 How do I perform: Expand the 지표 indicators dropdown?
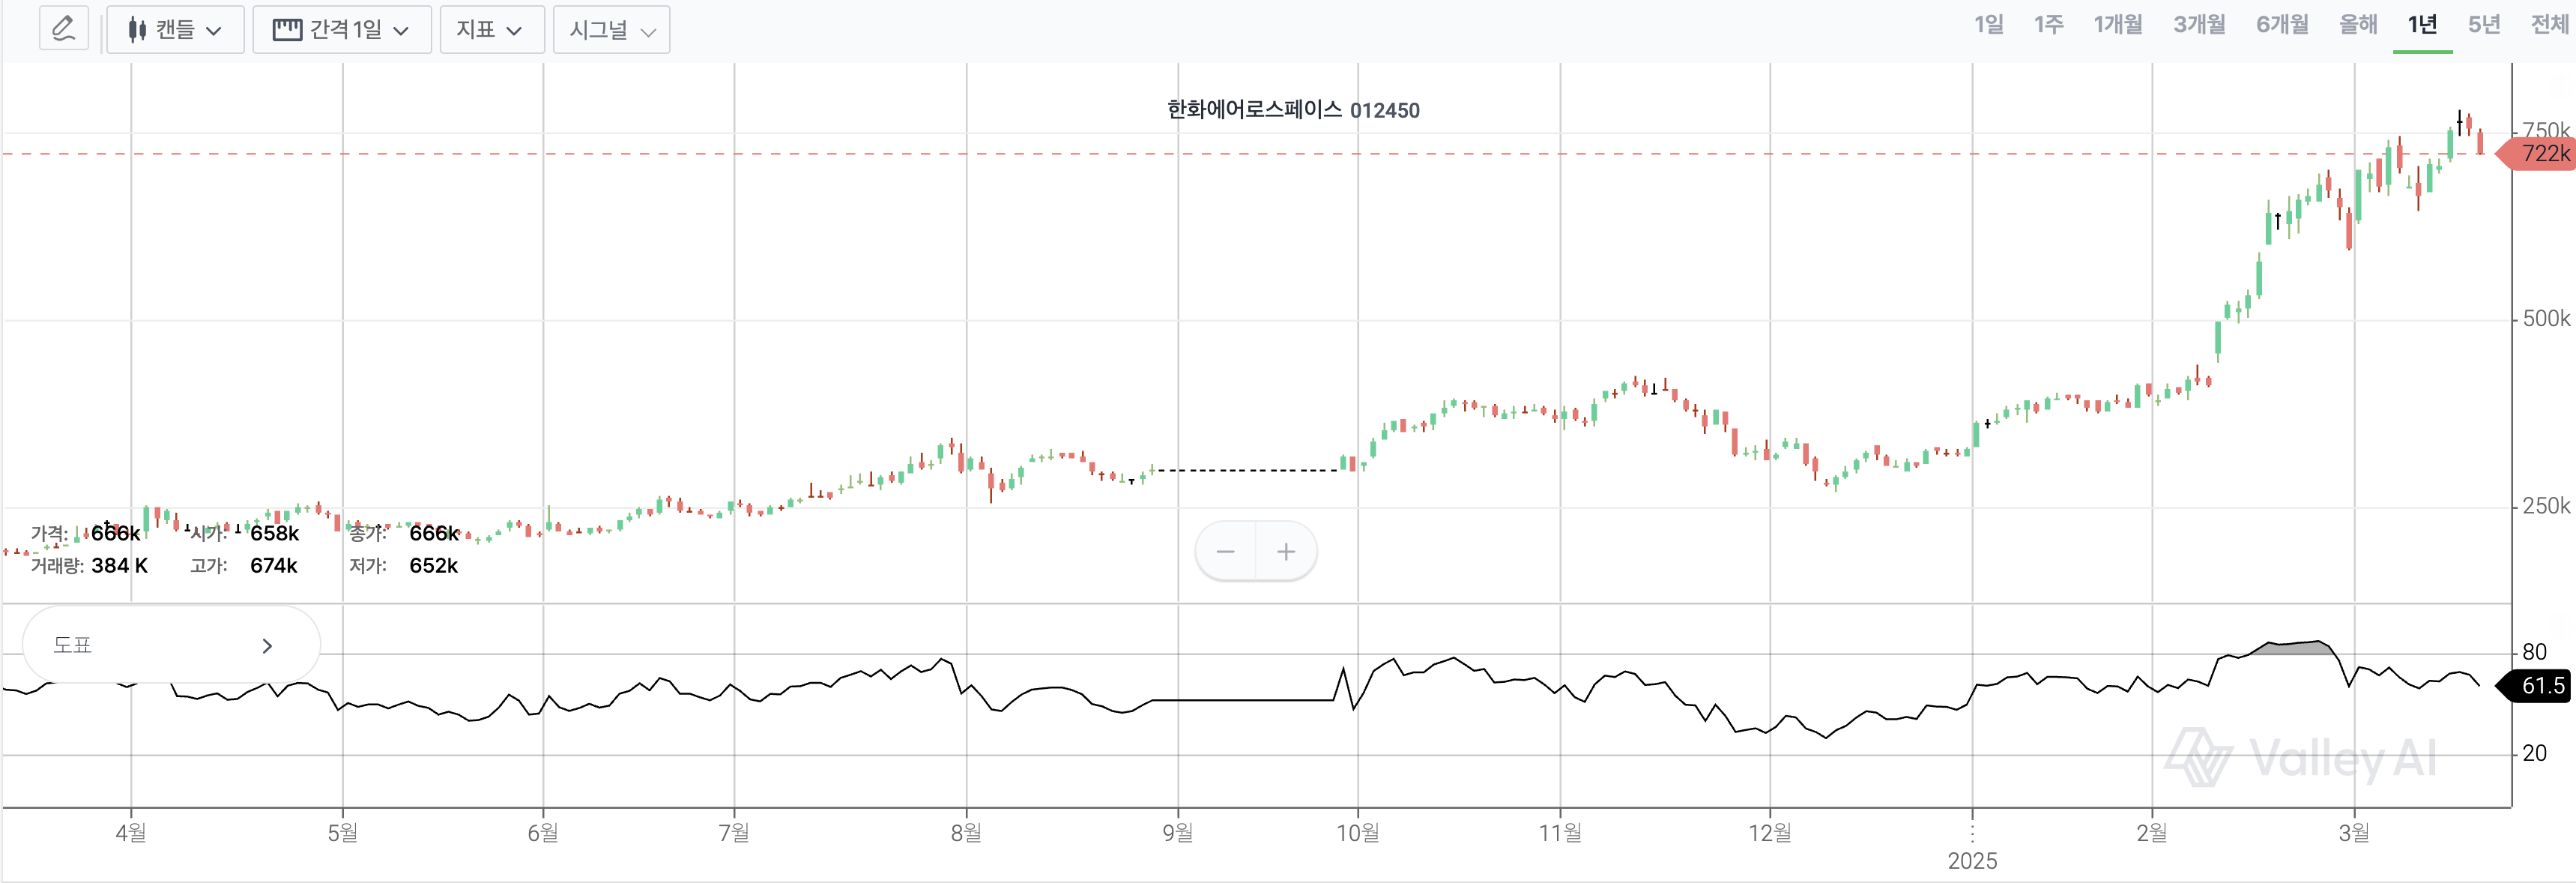pos(491,30)
